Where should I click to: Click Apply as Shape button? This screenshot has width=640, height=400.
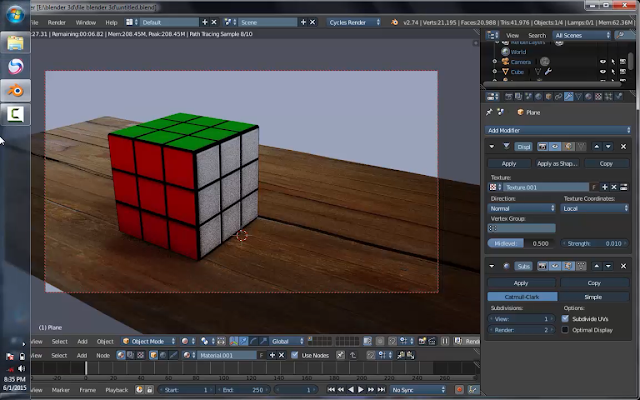pos(557,164)
